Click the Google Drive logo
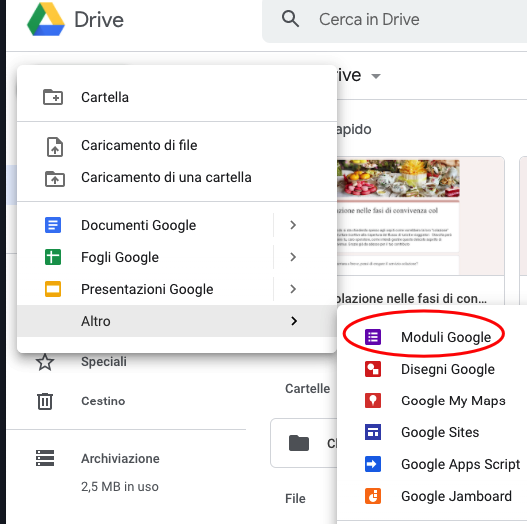 coord(46,19)
